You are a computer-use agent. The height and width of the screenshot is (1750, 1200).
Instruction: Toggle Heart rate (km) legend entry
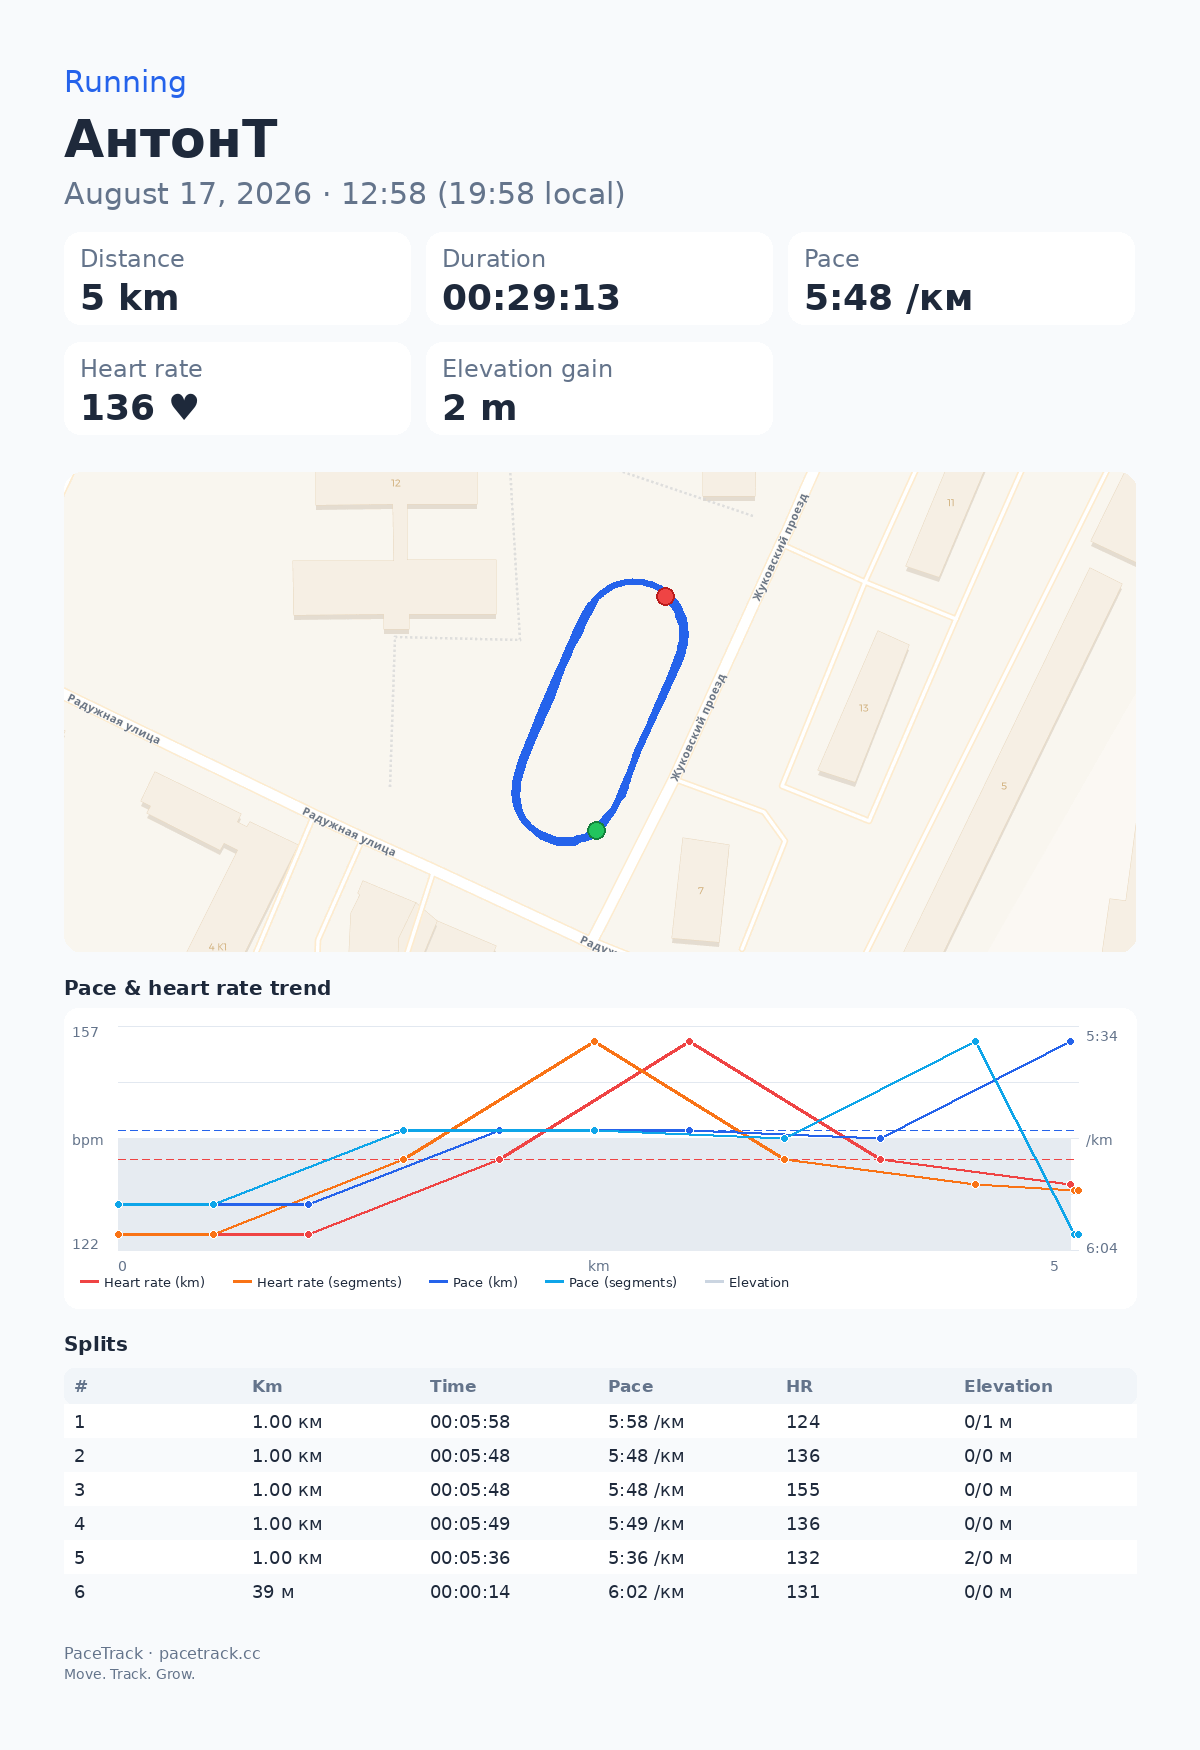click(142, 1282)
